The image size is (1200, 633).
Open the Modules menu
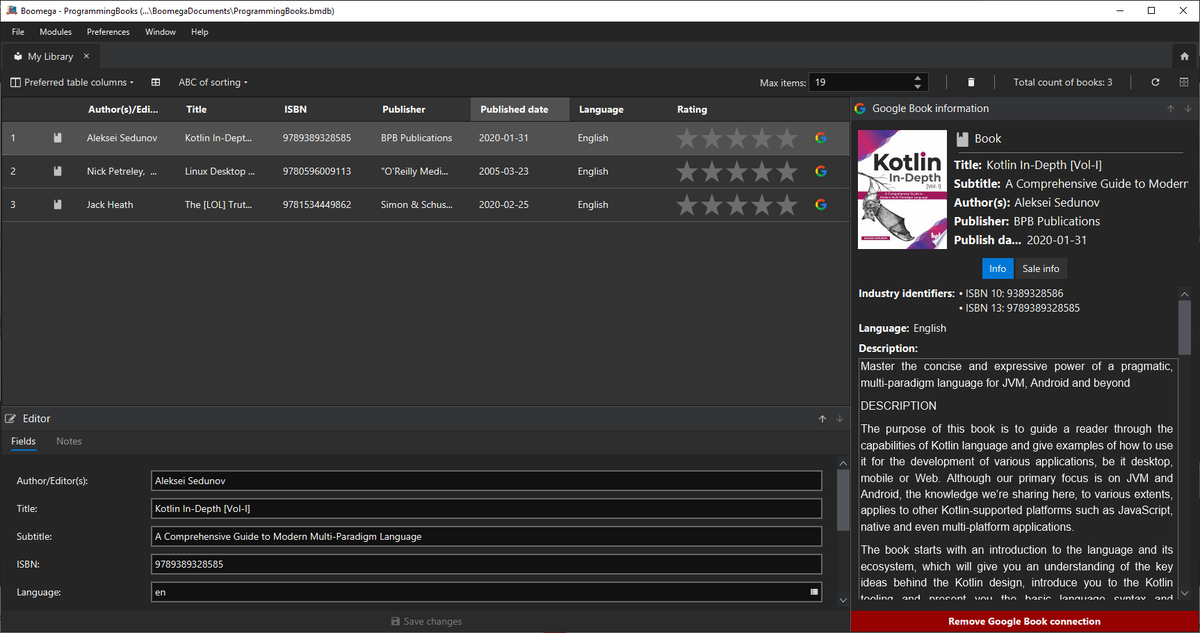[56, 32]
